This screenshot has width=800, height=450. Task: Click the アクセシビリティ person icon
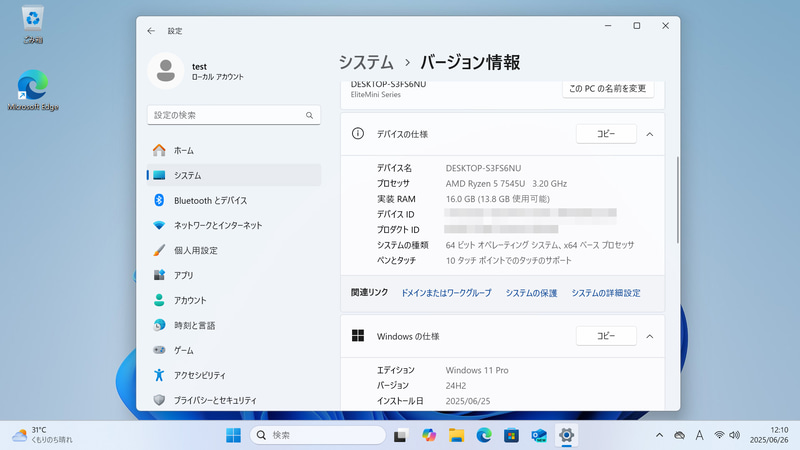(159, 375)
